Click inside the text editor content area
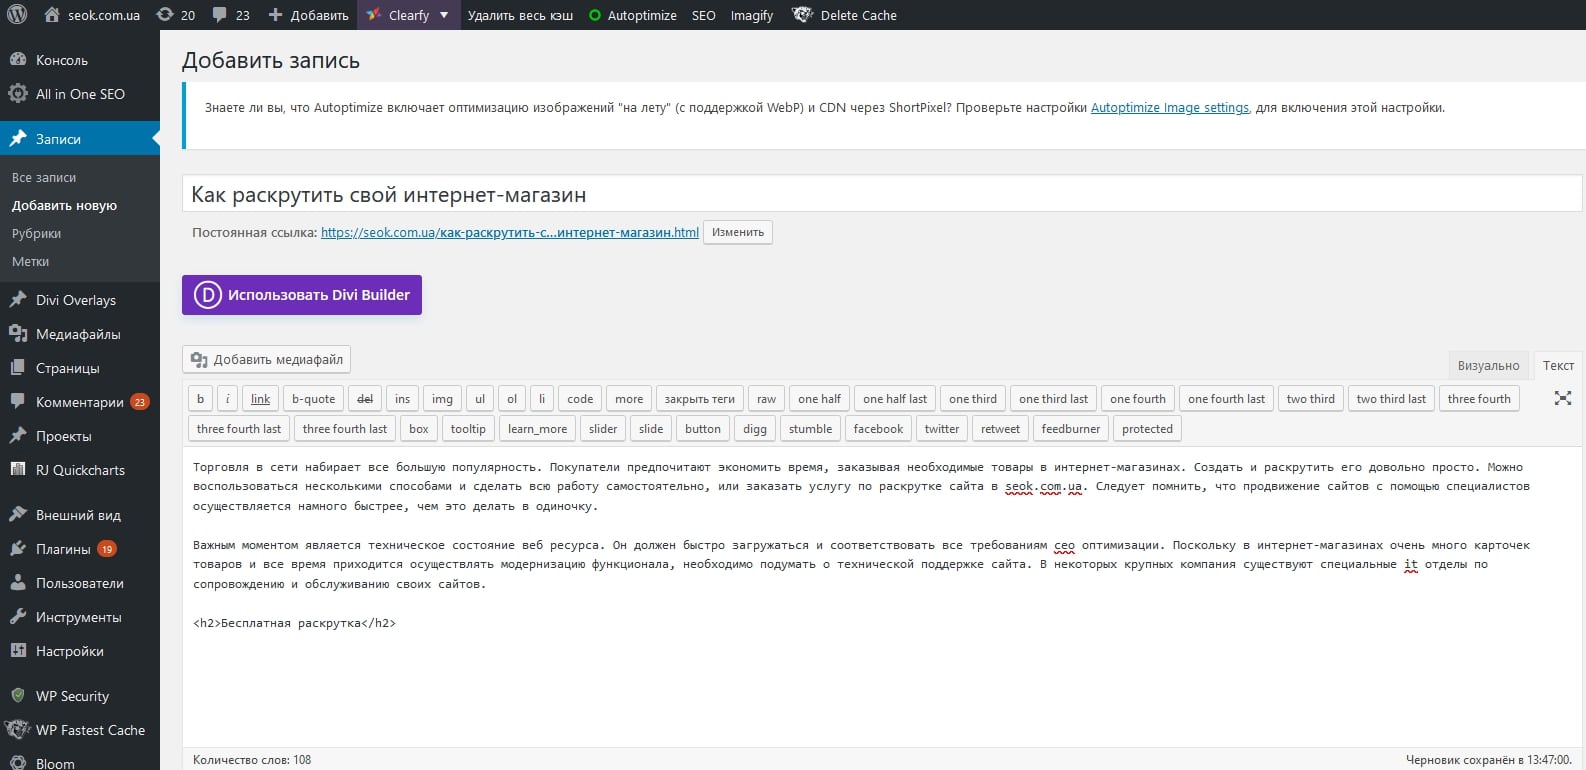 (x=882, y=595)
